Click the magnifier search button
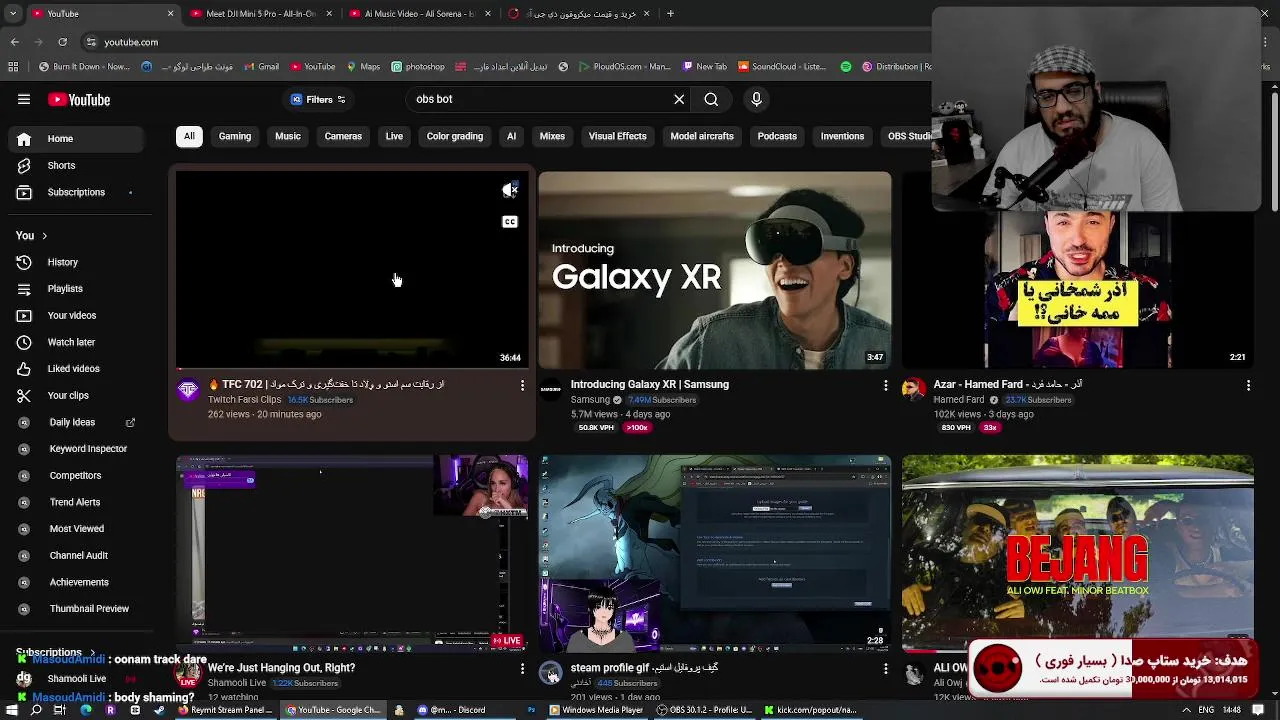The width and height of the screenshot is (1280, 720). click(x=711, y=99)
